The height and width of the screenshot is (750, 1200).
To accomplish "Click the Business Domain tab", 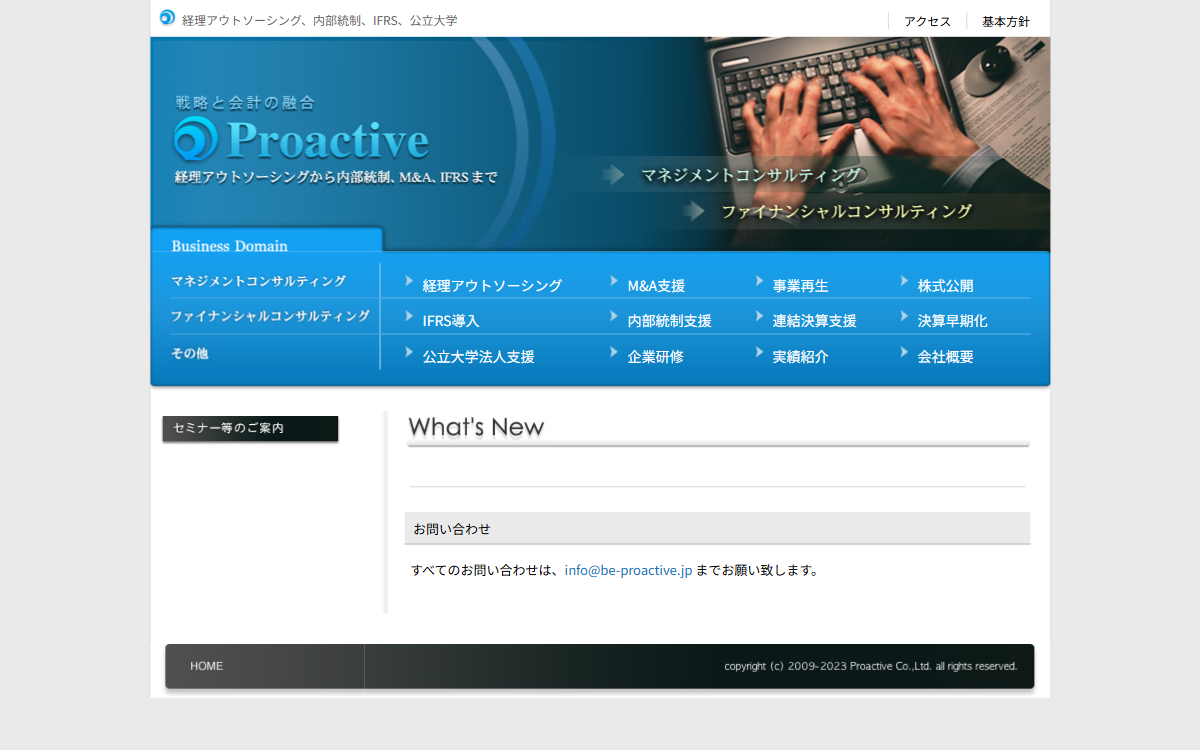I will coord(267,241).
